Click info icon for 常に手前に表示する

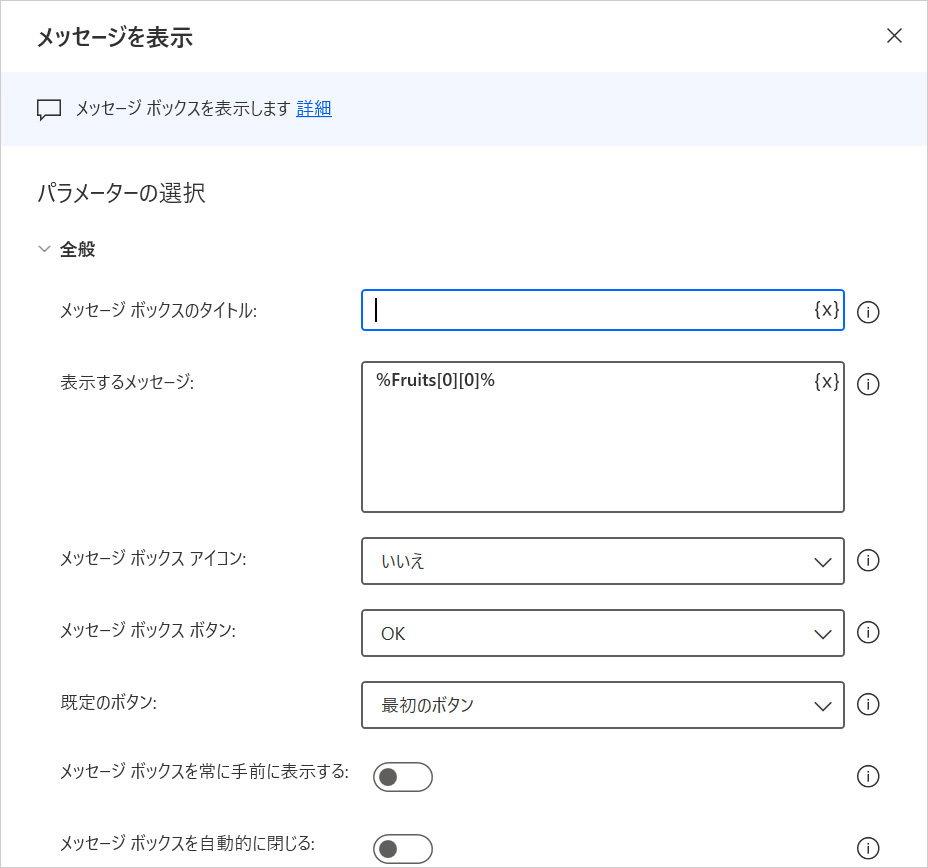(x=868, y=777)
